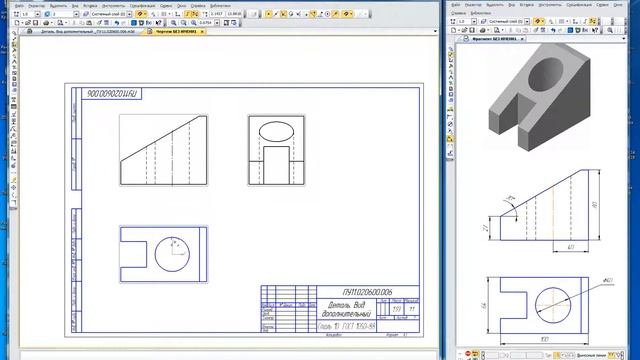Save icon in right fragment window
This screenshot has width=640, height=360.
click(472, 30)
